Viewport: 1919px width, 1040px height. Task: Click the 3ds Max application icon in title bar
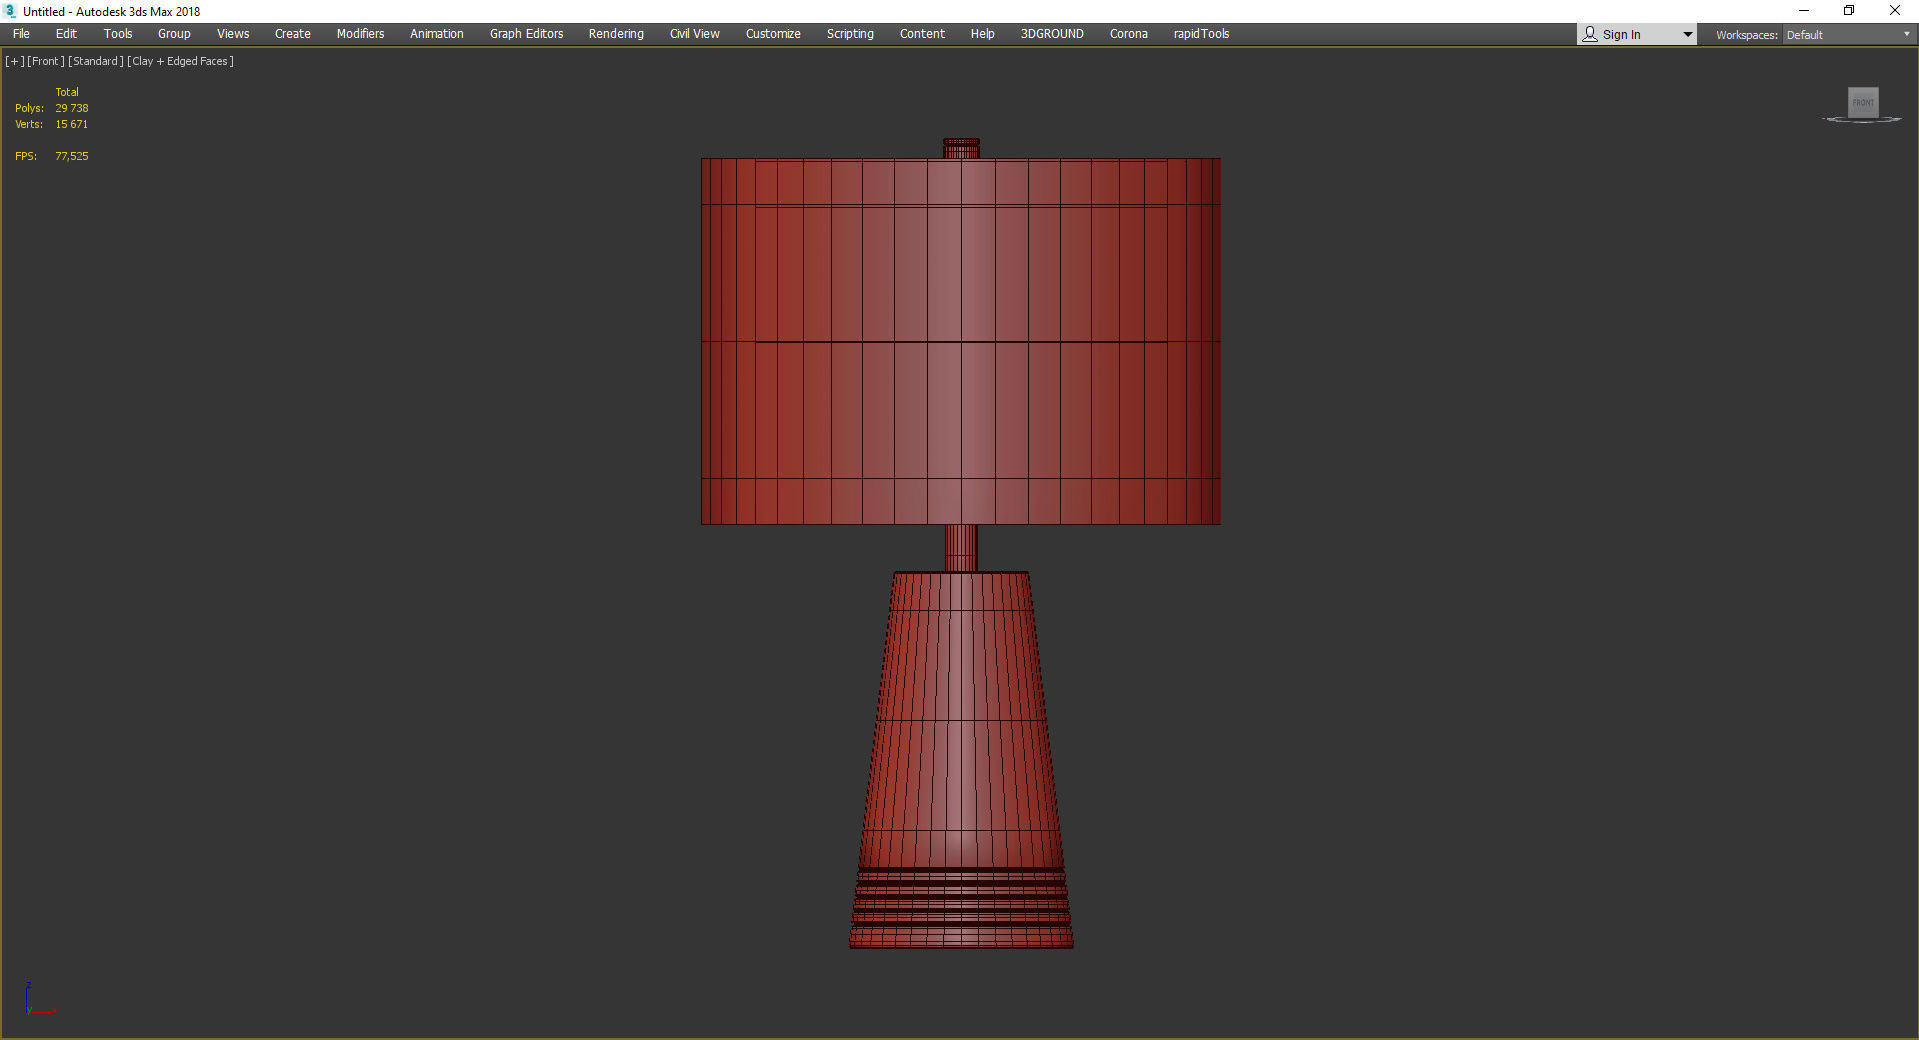(x=11, y=11)
